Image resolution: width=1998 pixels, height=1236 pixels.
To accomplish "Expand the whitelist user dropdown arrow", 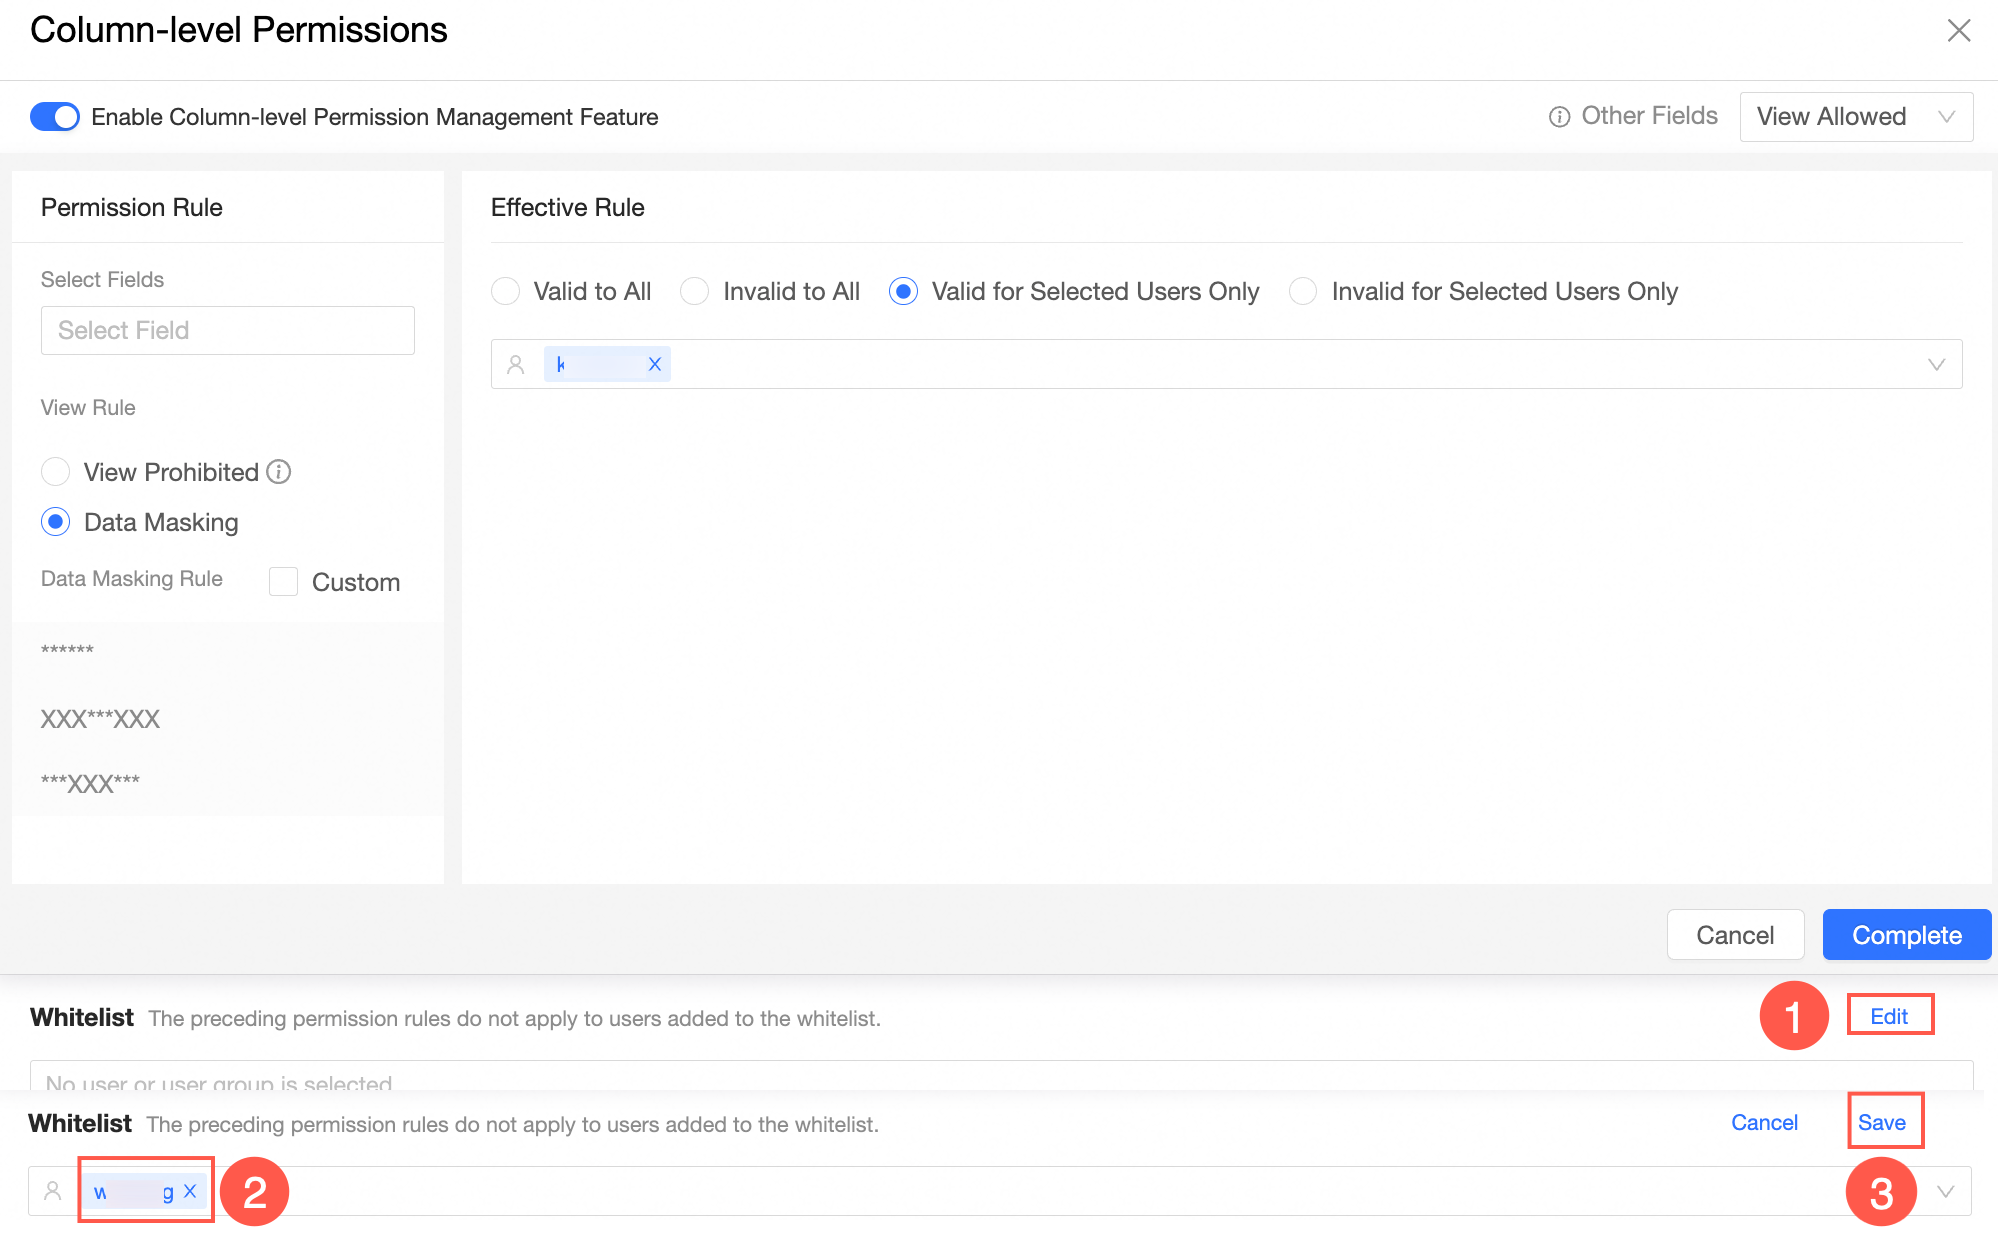I will [x=1946, y=1191].
